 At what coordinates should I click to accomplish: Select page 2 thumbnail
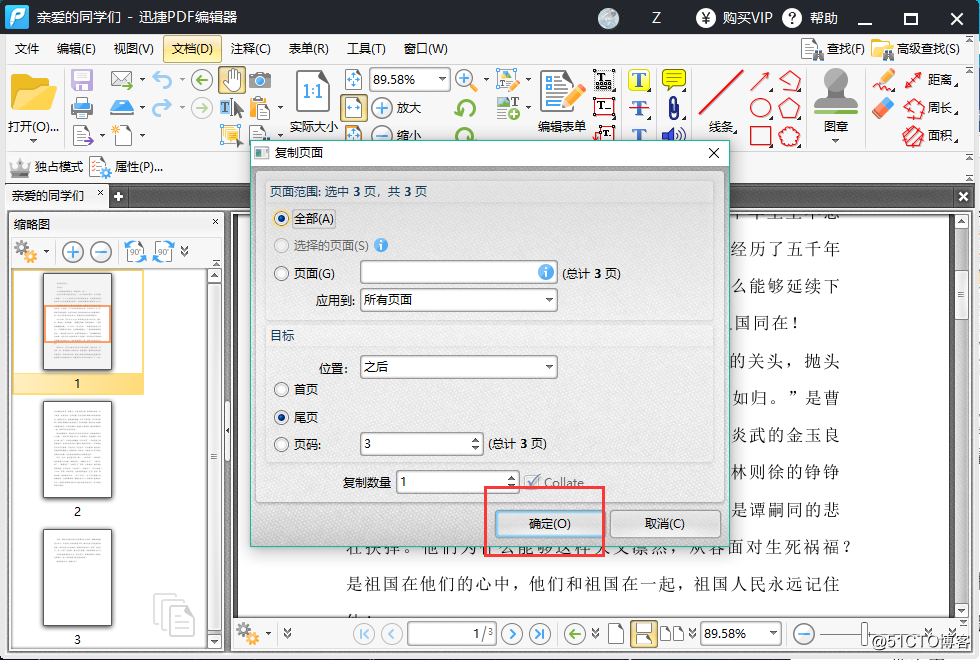tap(78, 450)
